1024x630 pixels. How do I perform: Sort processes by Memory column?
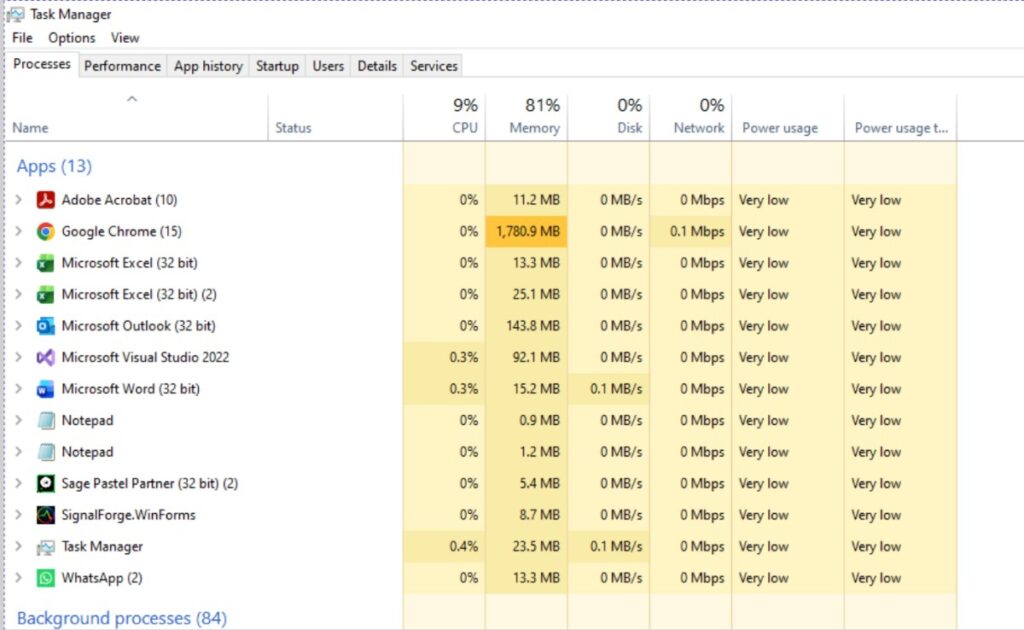[526, 117]
